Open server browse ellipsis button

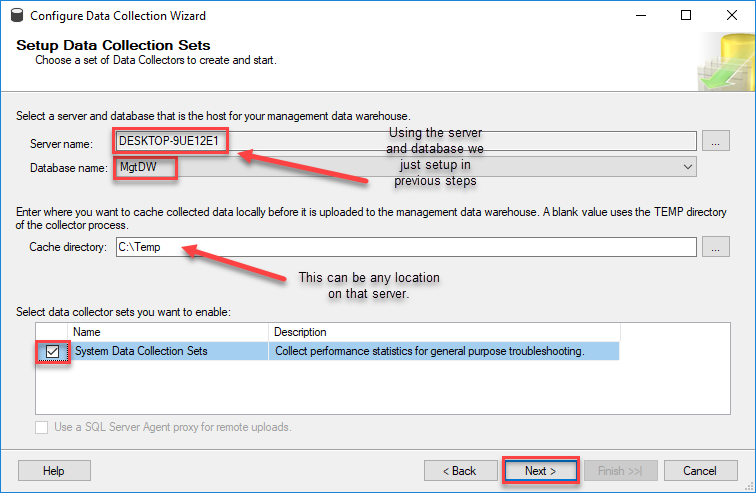pyautogui.click(x=716, y=141)
